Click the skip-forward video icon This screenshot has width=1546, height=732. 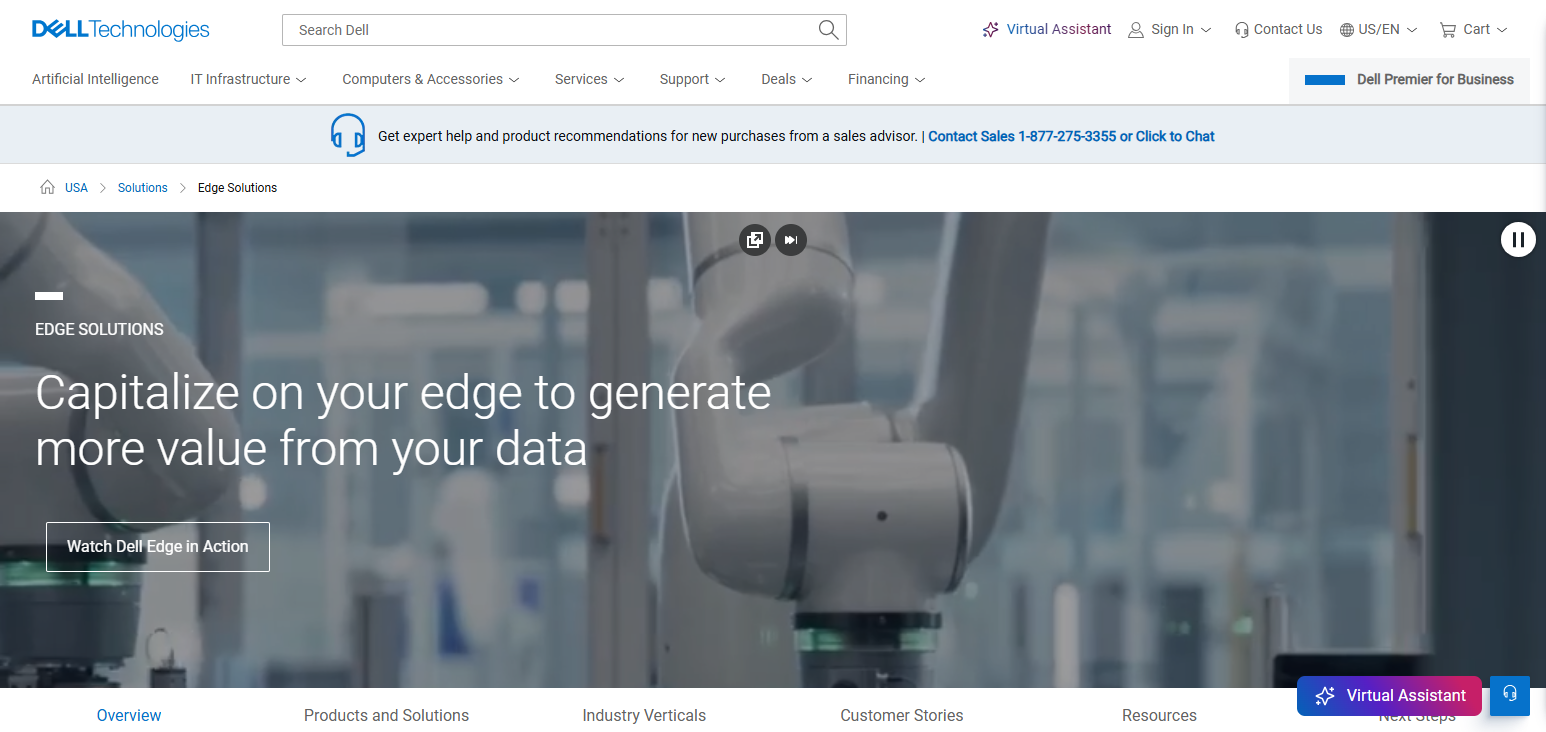tap(791, 240)
